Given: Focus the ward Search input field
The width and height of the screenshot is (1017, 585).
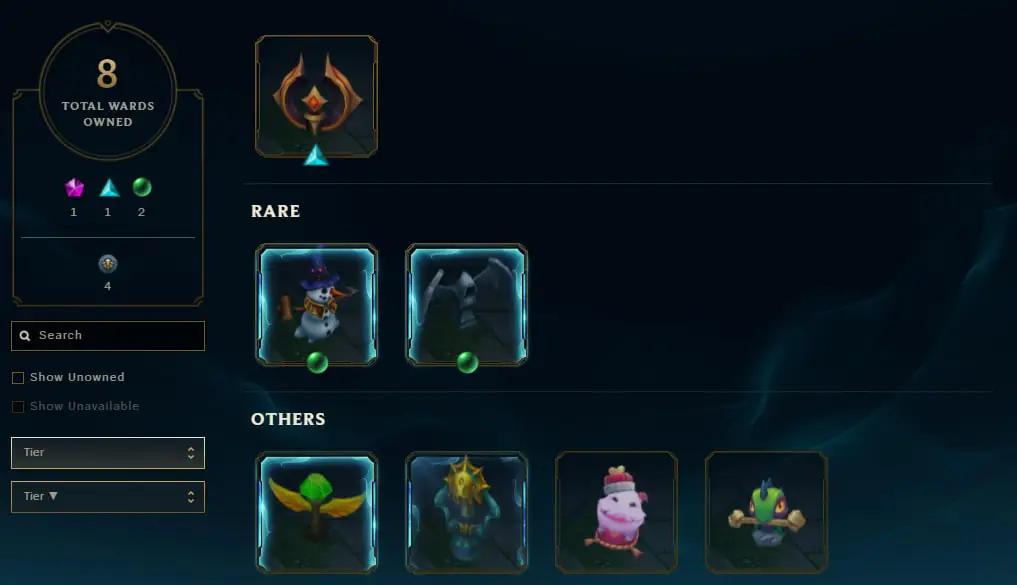Looking at the screenshot, I should 108,336.
